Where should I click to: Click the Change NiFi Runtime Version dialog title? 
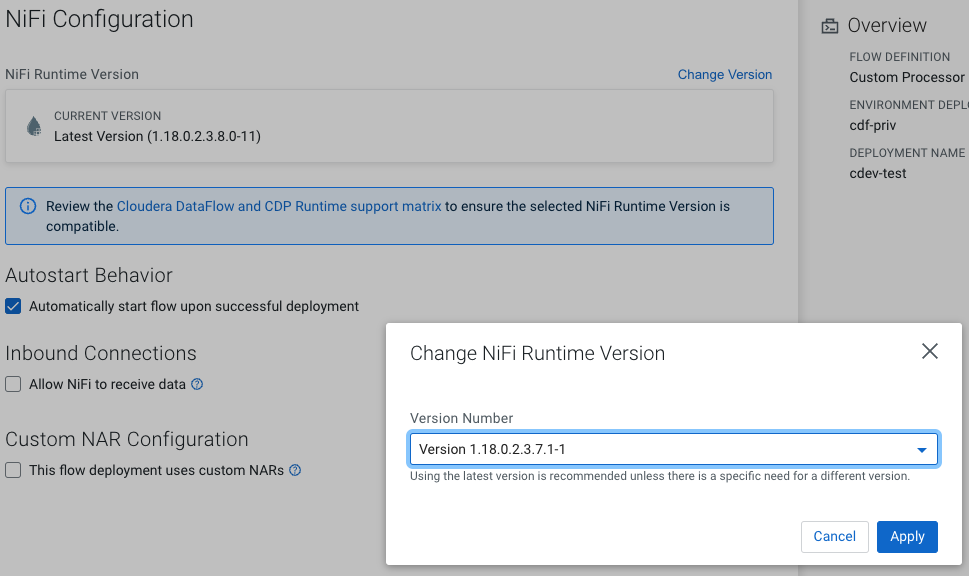click(537, 353)
